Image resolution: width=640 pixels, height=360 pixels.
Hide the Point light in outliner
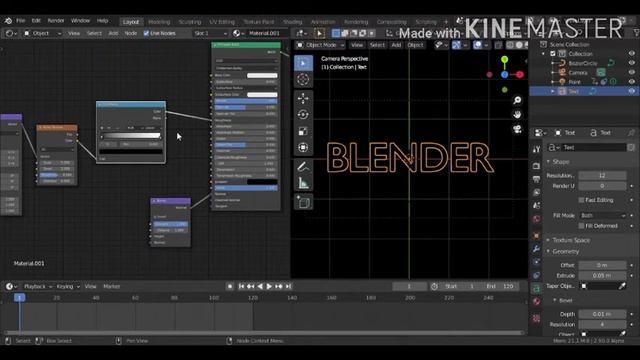click(x=631, y=82)
